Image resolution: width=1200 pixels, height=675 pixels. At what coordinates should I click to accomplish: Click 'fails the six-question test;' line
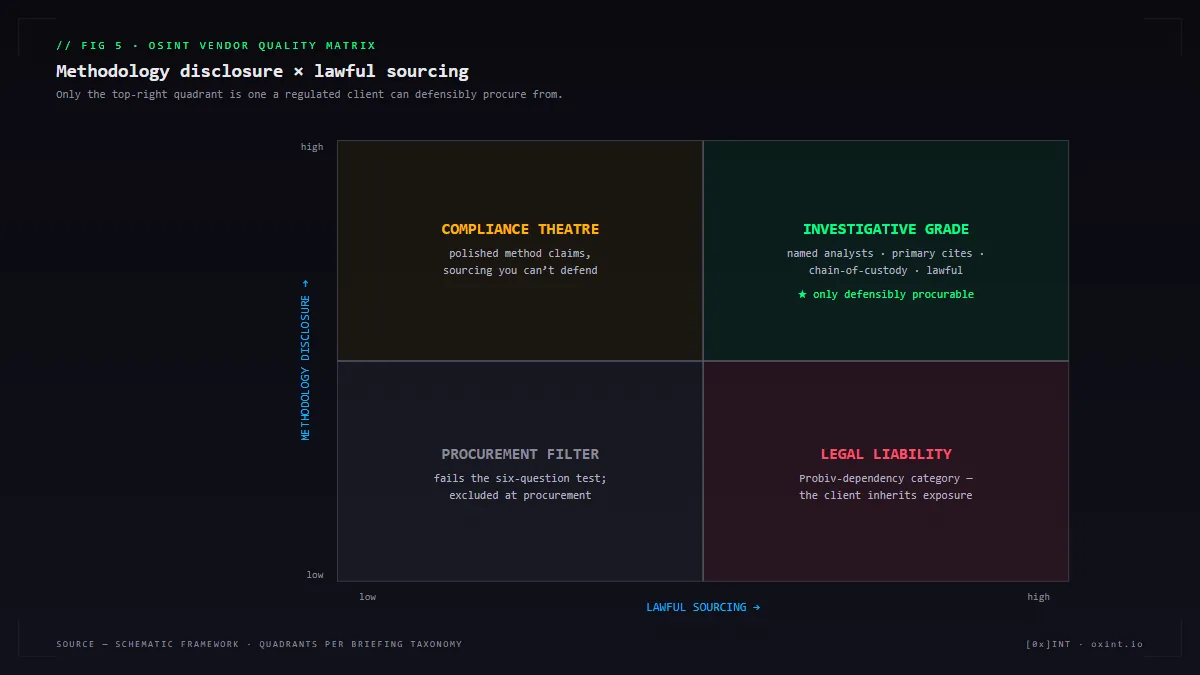click(x=520, y=479)
